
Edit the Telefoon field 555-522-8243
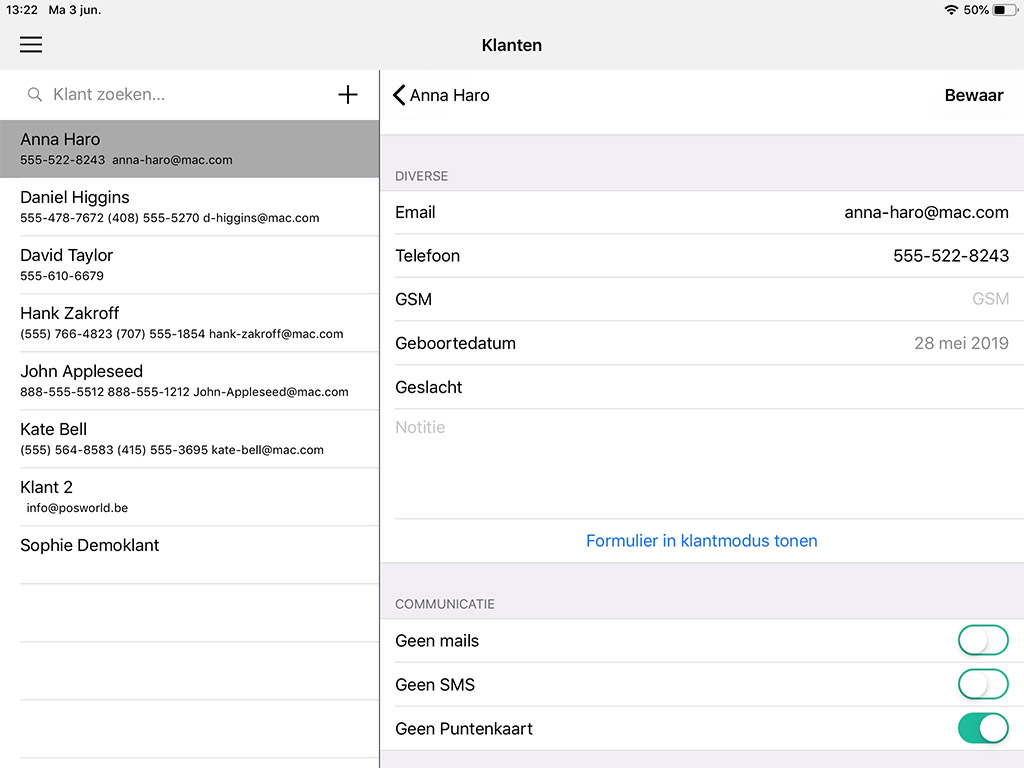pyautogui.click(x=951, y=256)
